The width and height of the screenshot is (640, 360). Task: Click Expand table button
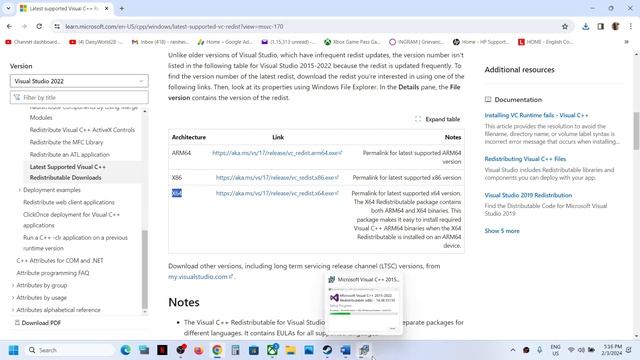click(x=438, y=119)
